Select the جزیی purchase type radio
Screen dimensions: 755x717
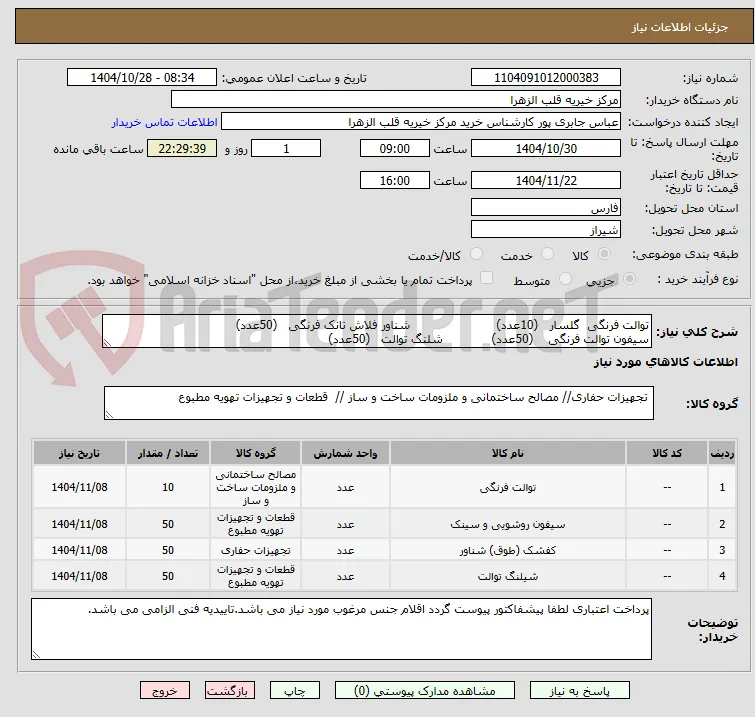pos(629,279)
